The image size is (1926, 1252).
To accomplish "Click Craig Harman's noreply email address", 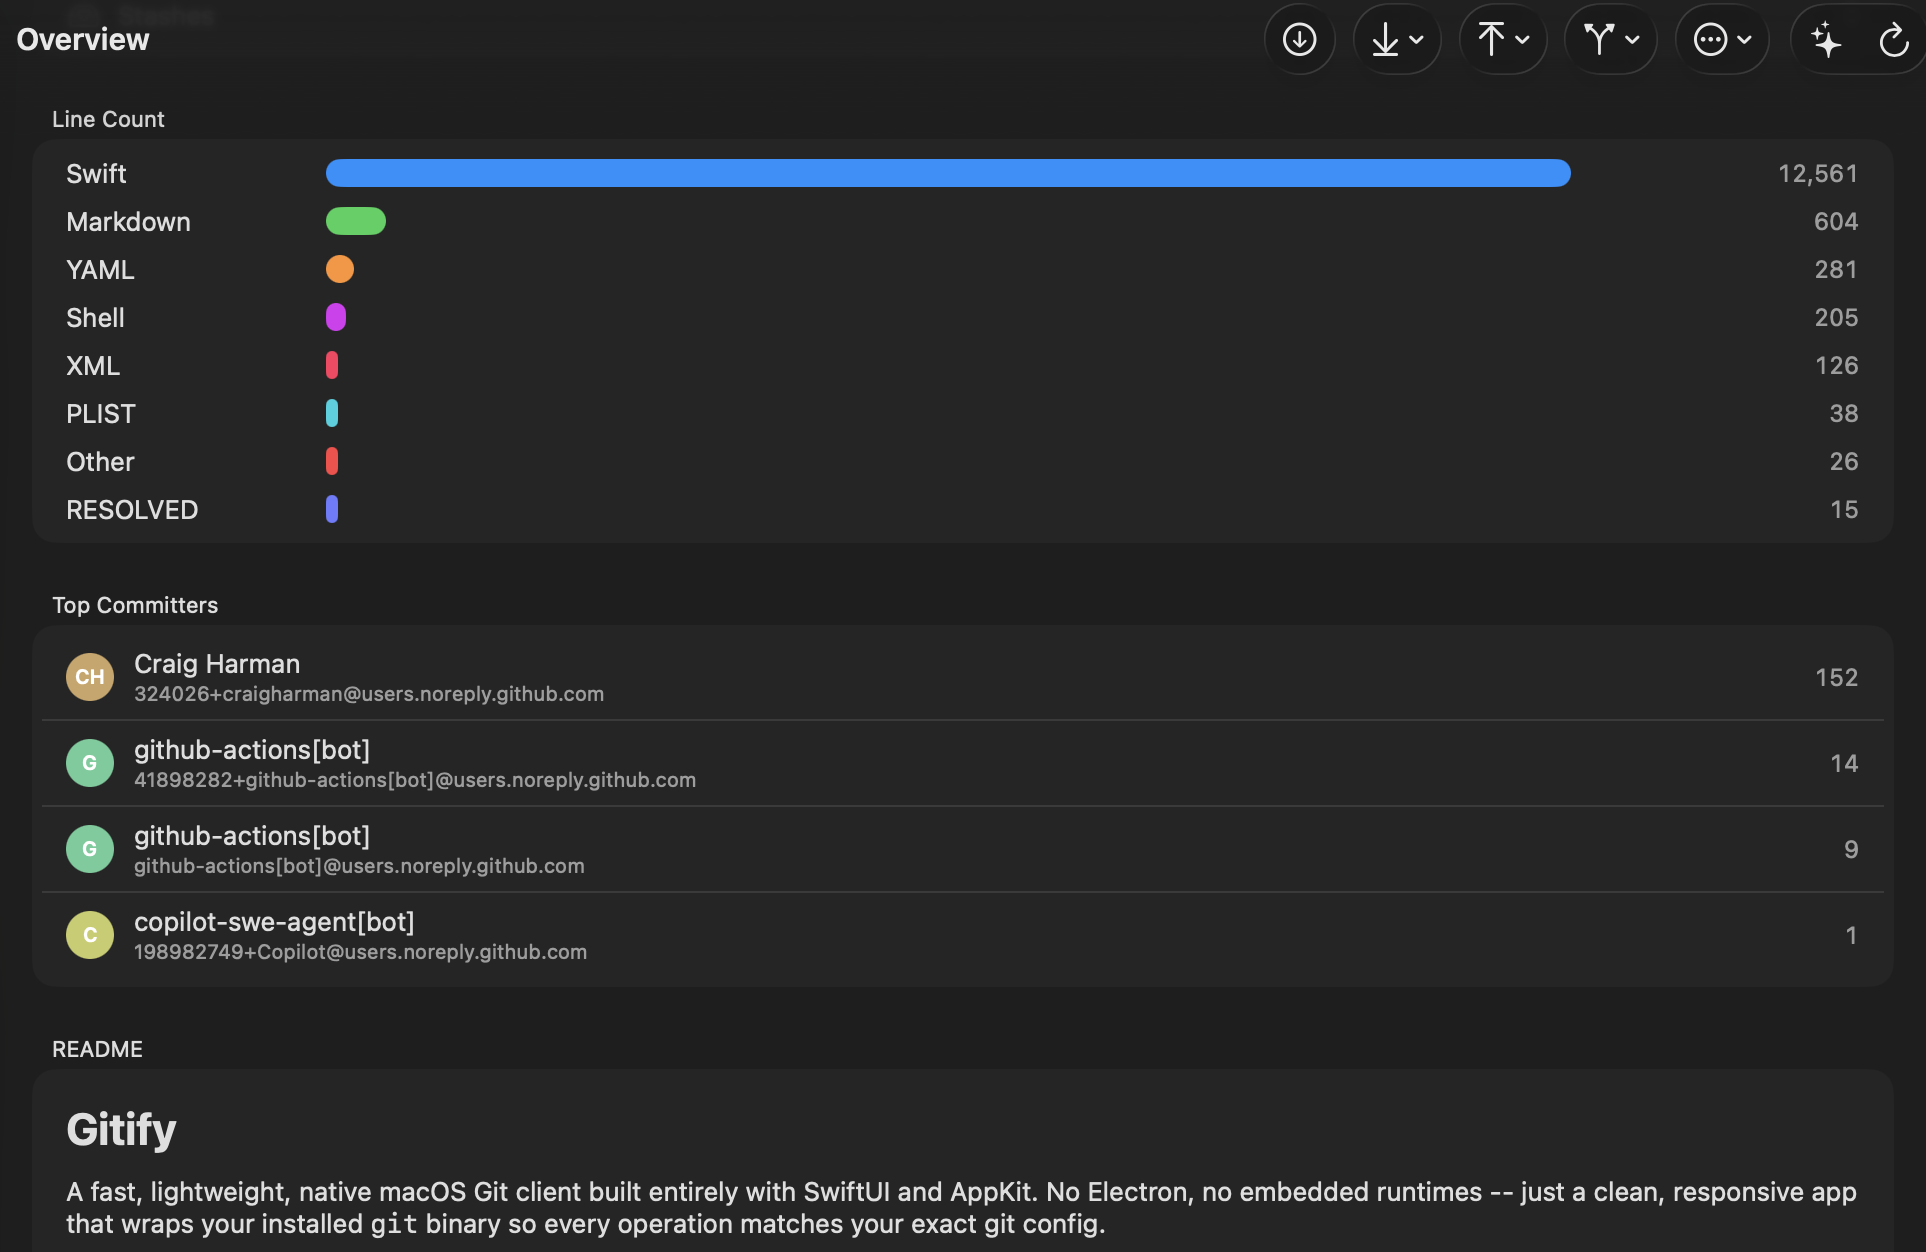I will click(369, 694).
